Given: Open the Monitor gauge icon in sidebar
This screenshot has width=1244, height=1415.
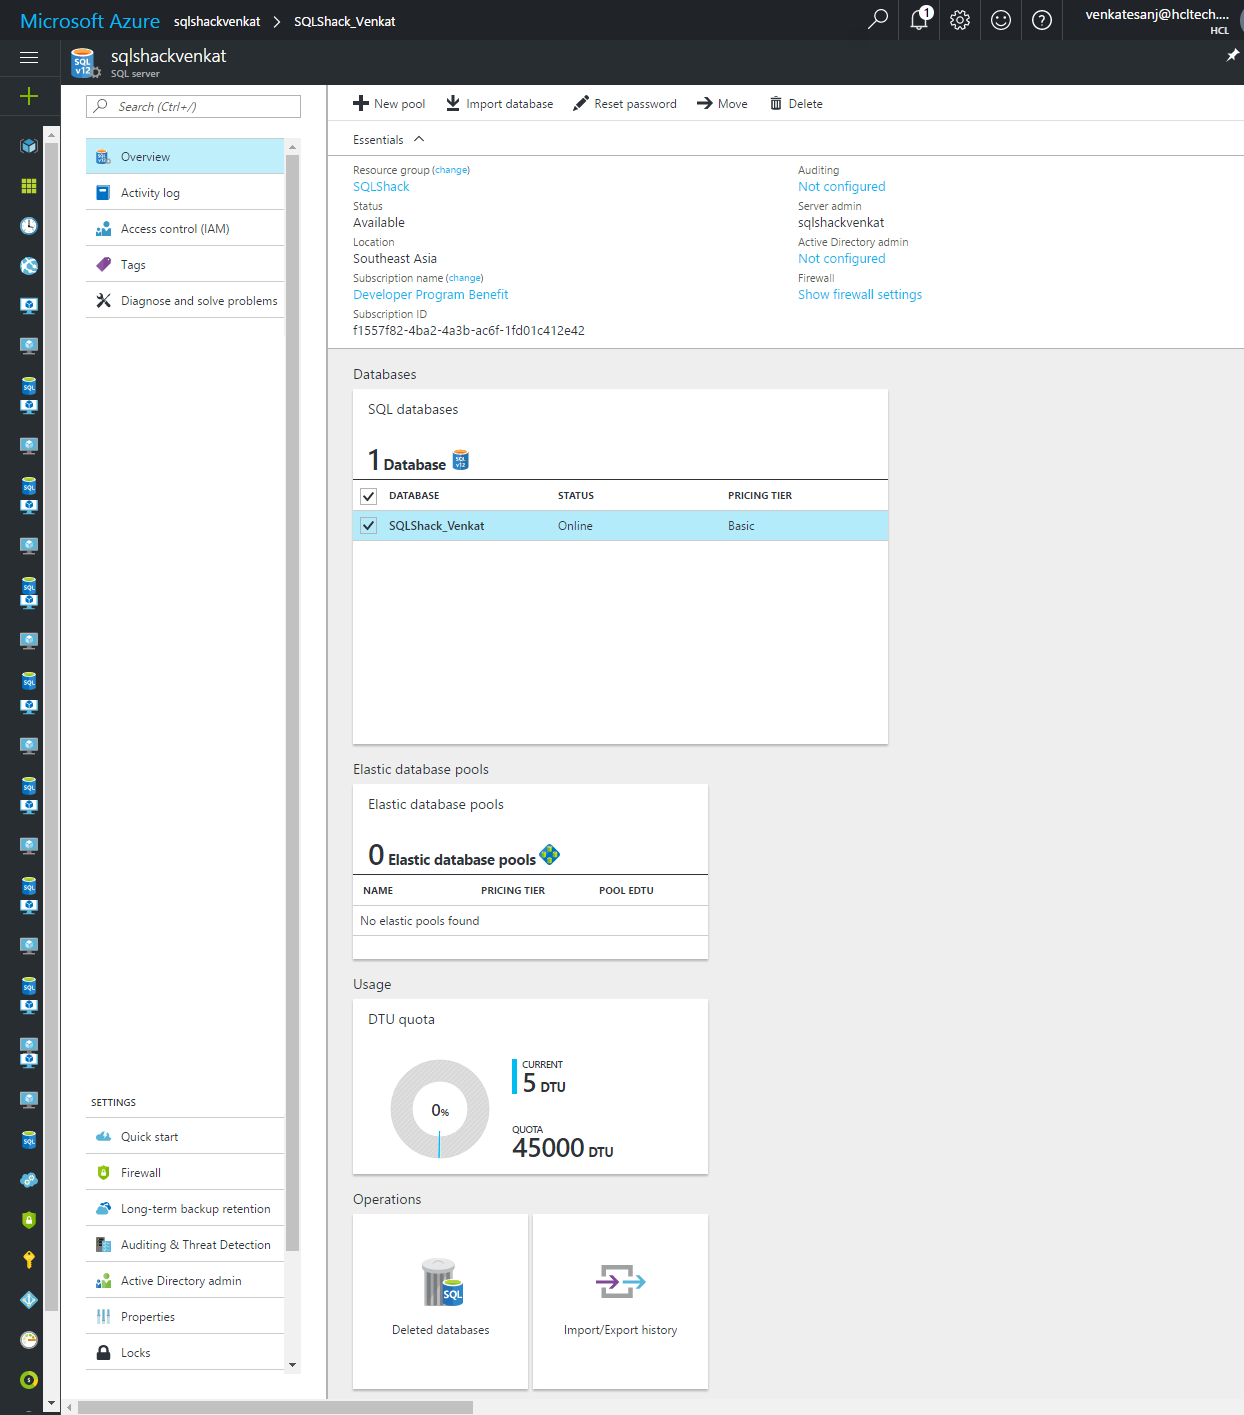Looking at the screenshot, I should pos(29,1340).
